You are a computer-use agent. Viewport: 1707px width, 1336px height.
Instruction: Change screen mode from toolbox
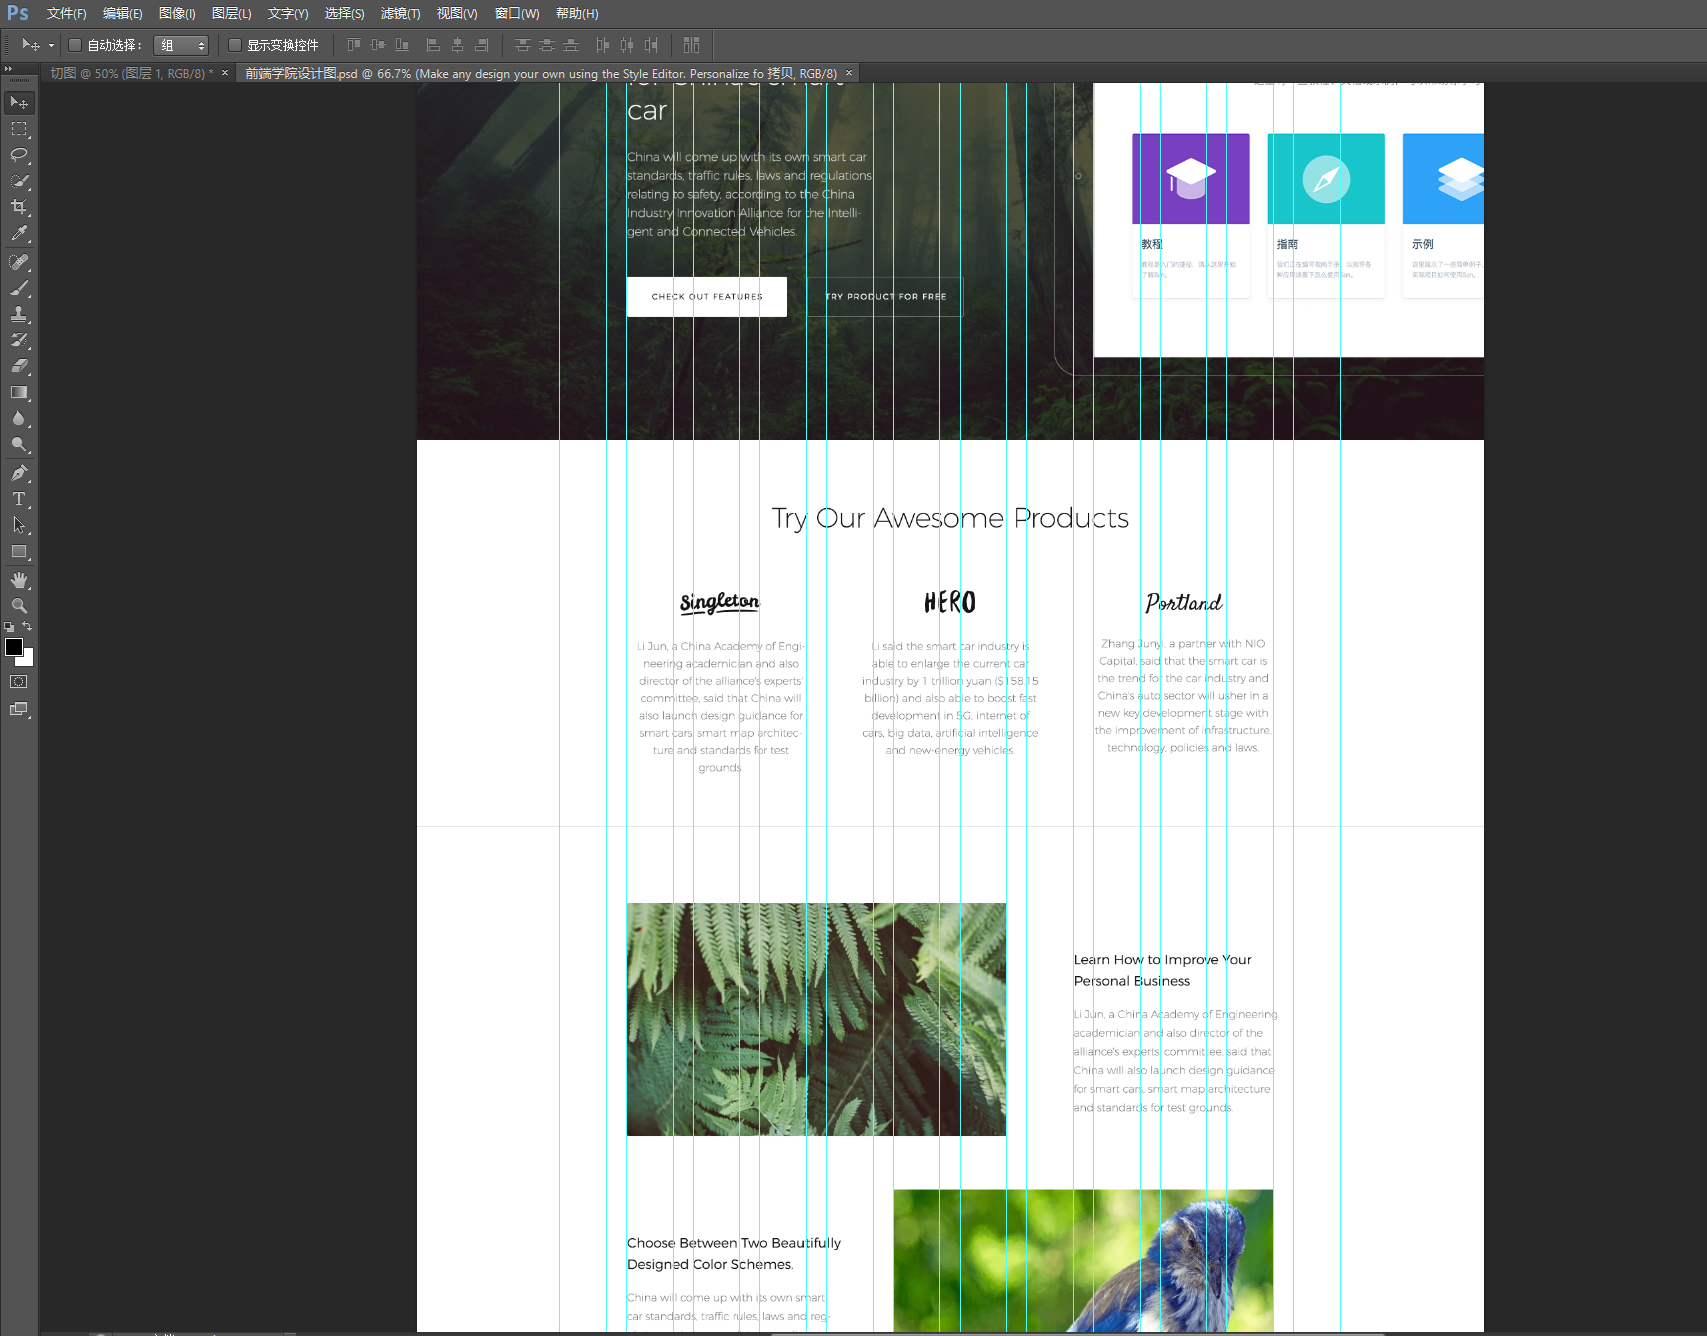[19, 709]
